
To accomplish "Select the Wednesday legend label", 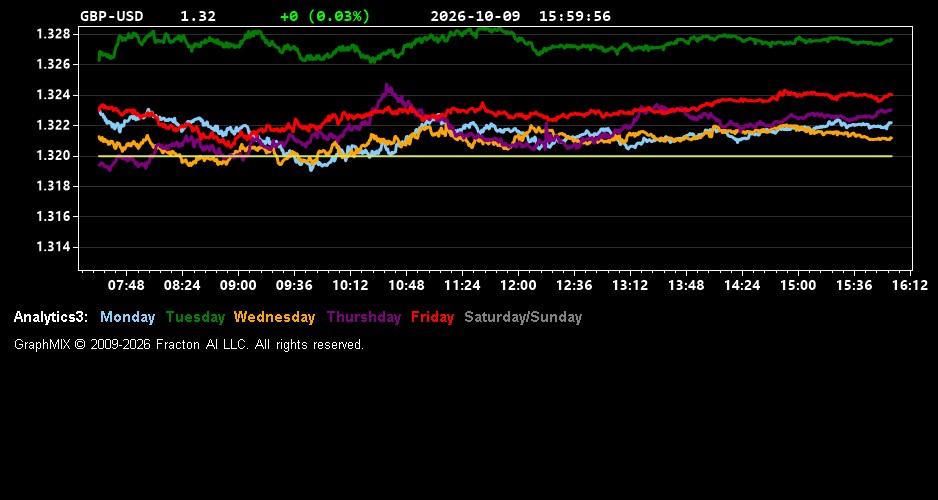I will [x=275, y=317].
